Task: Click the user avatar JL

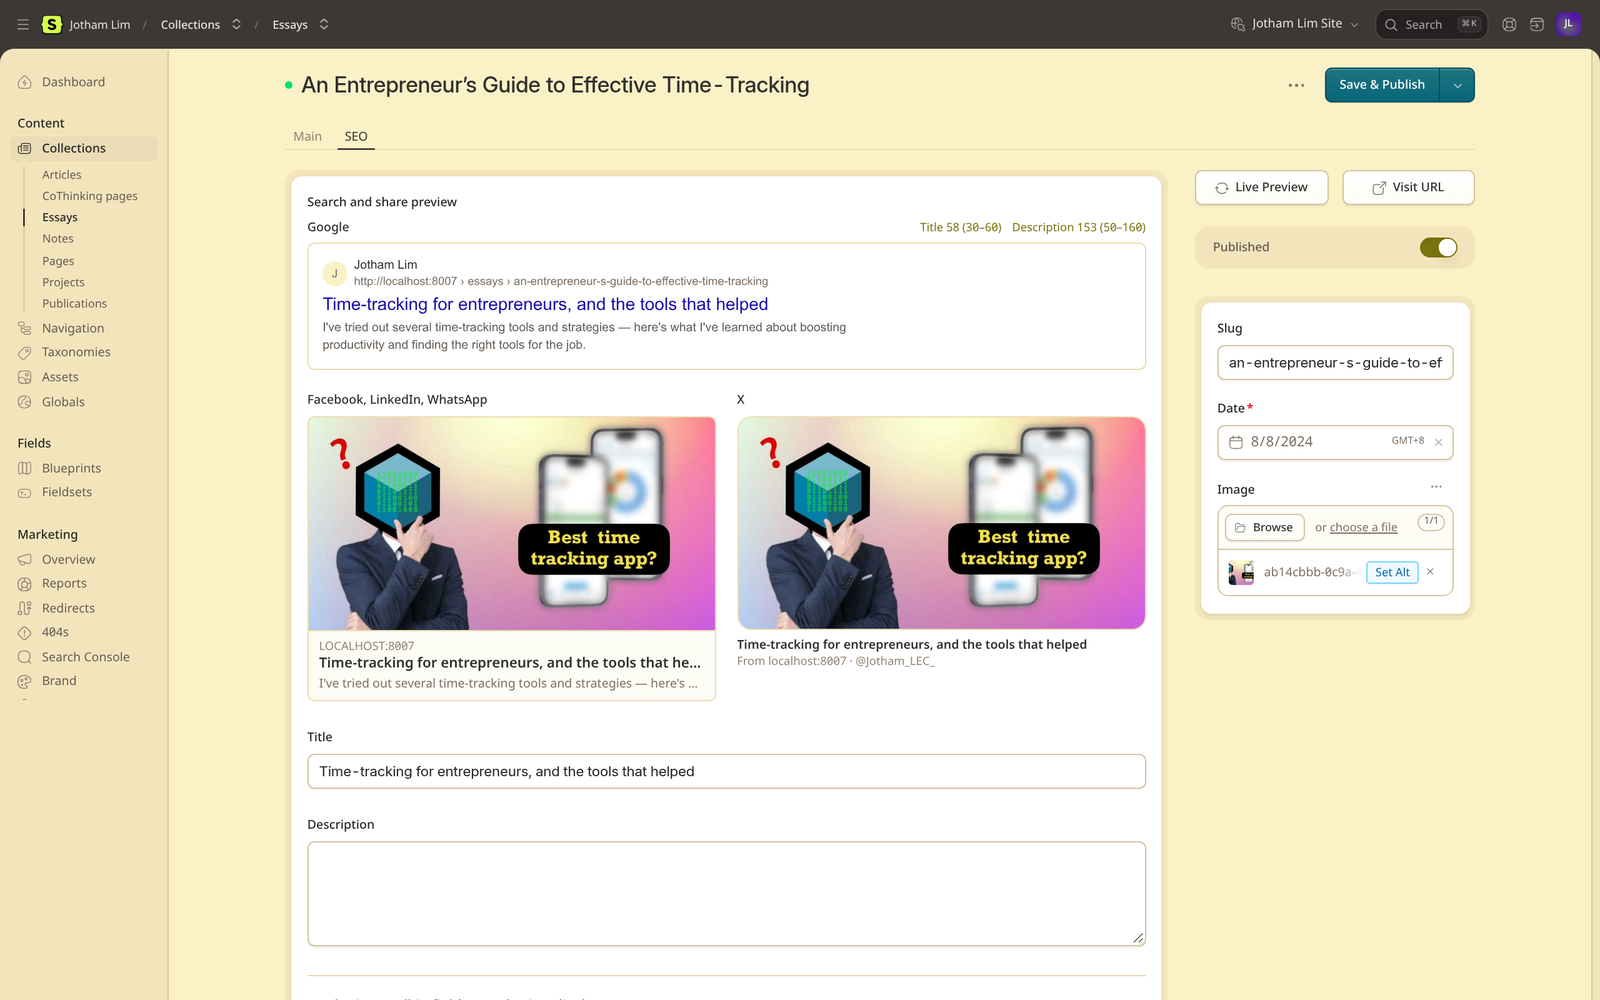Action: (x=1568, y=24)
